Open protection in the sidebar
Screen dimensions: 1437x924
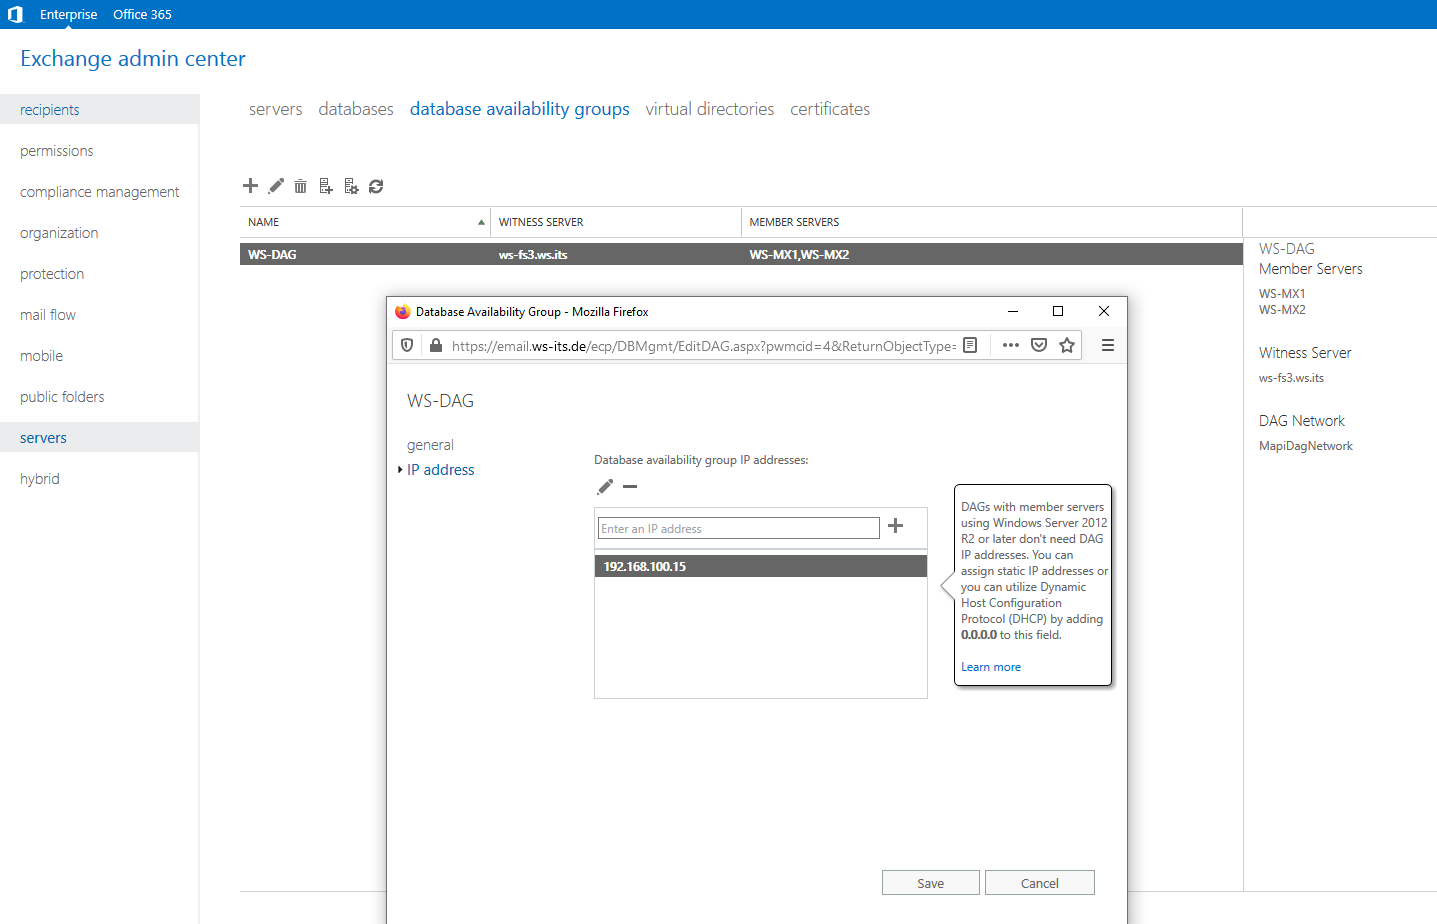click(x=99, y=274)
